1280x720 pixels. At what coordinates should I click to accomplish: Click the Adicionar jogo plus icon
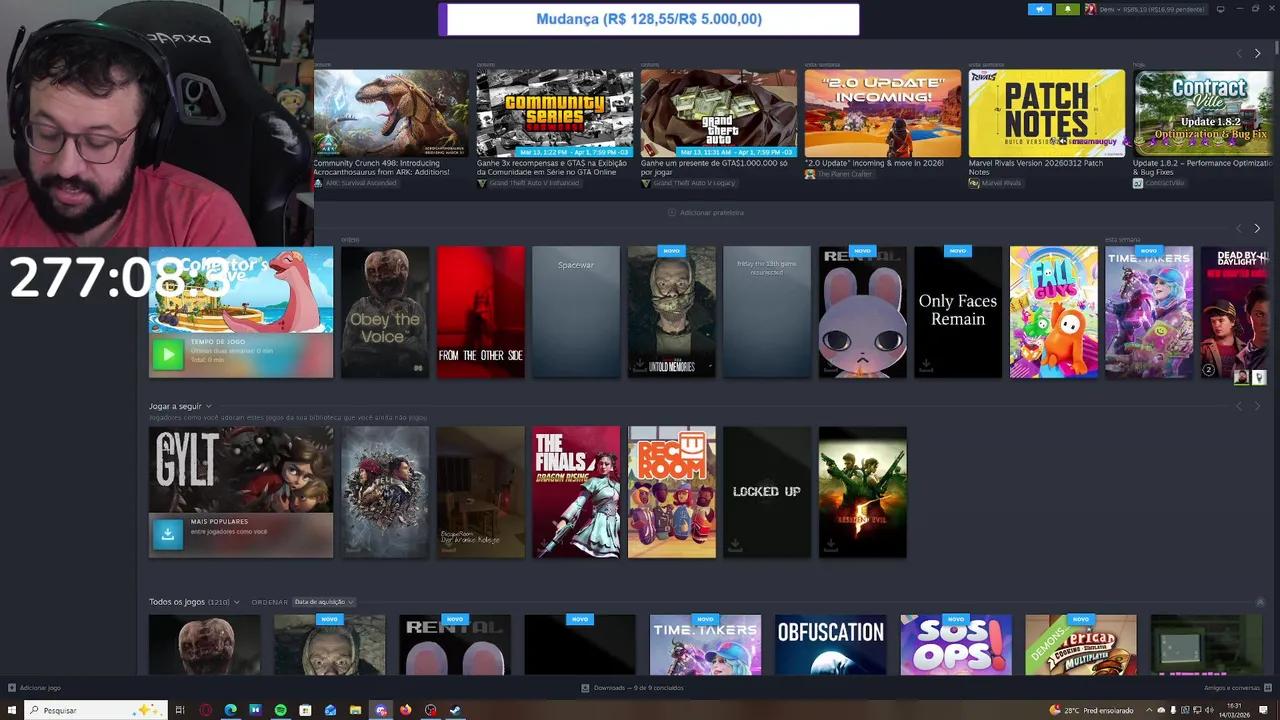pos(12,688)
